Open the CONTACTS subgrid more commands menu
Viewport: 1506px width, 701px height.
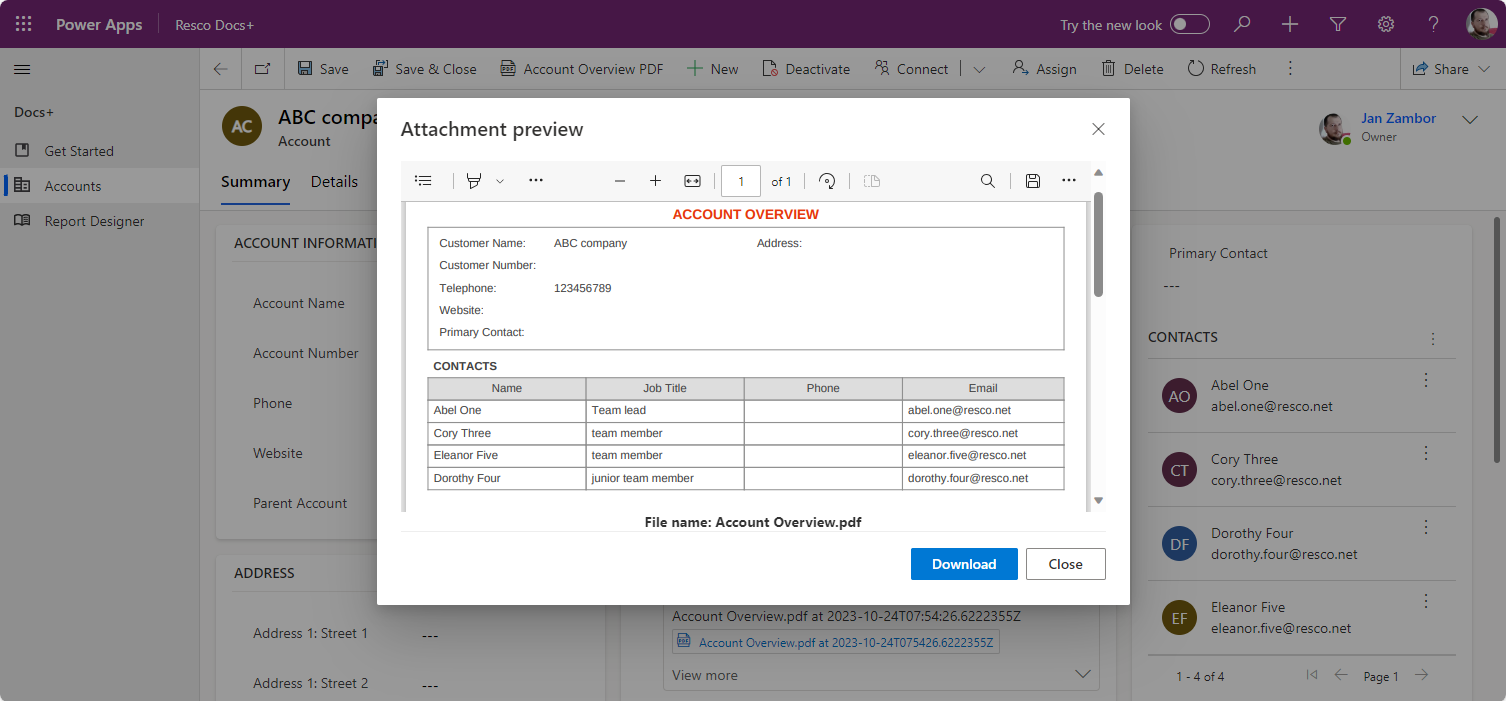pyautogui.click(x=1433, y=339)
